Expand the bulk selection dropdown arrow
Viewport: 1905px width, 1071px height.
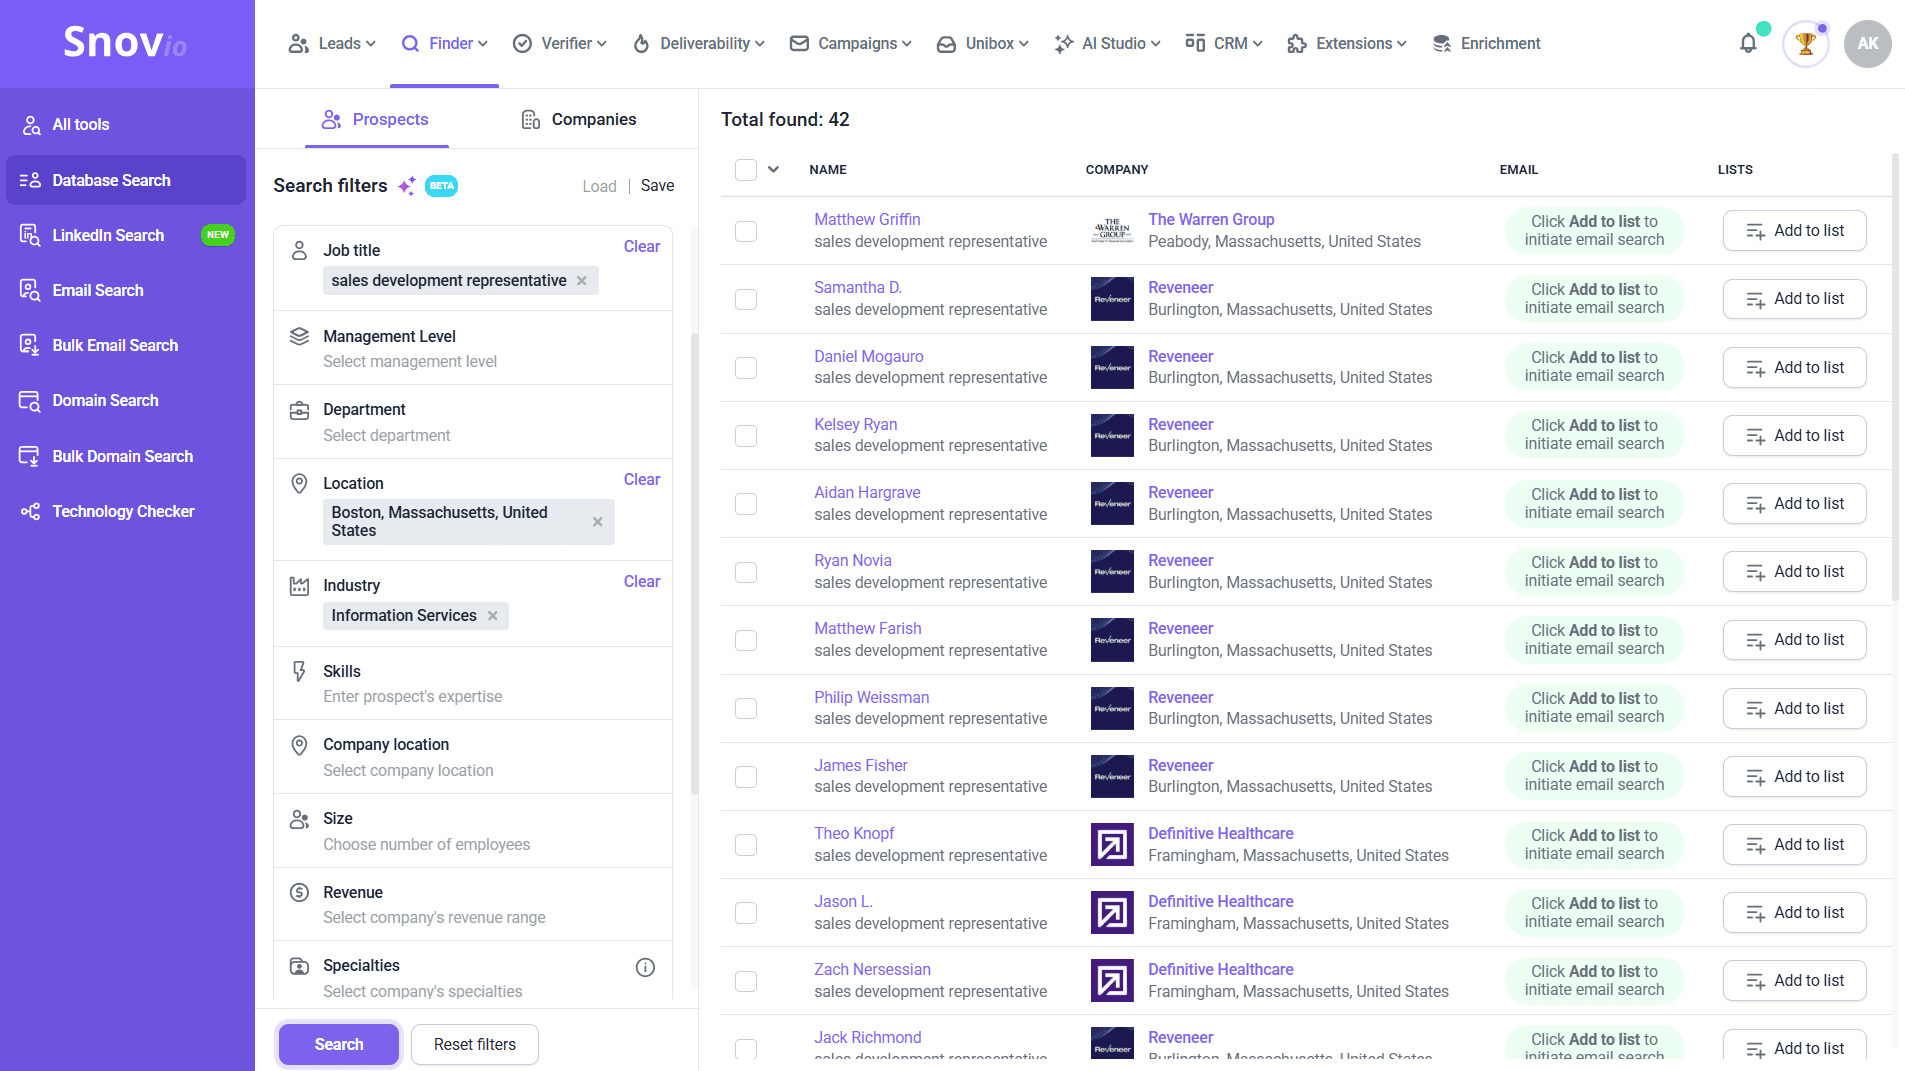(x=773, y=170)
